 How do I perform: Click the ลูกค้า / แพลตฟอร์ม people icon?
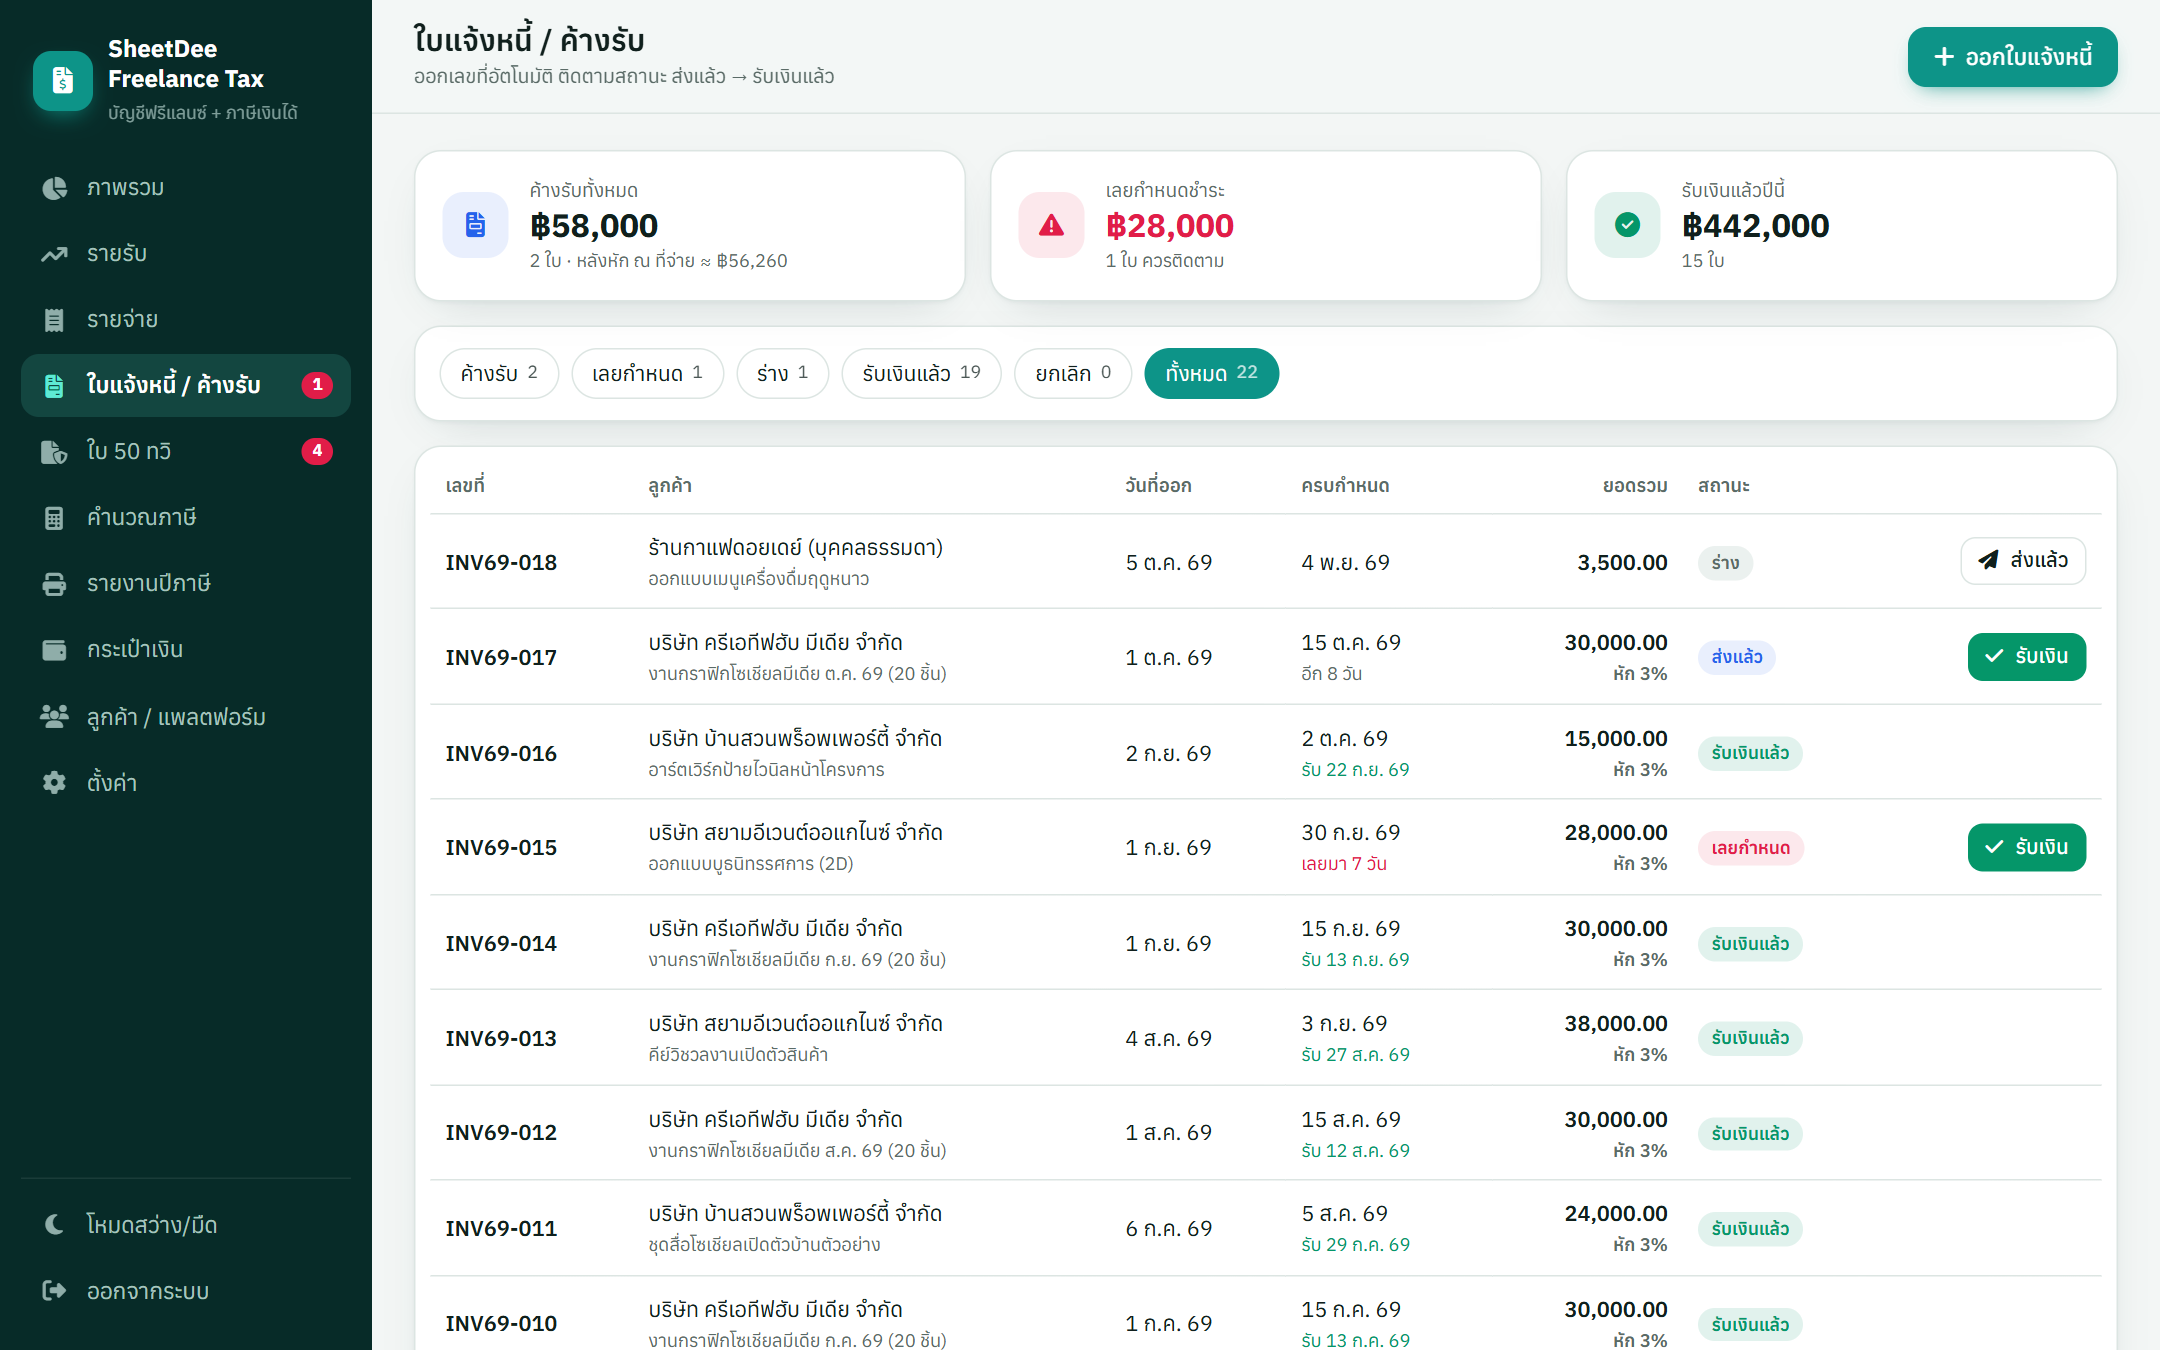[x=54, y=716]
